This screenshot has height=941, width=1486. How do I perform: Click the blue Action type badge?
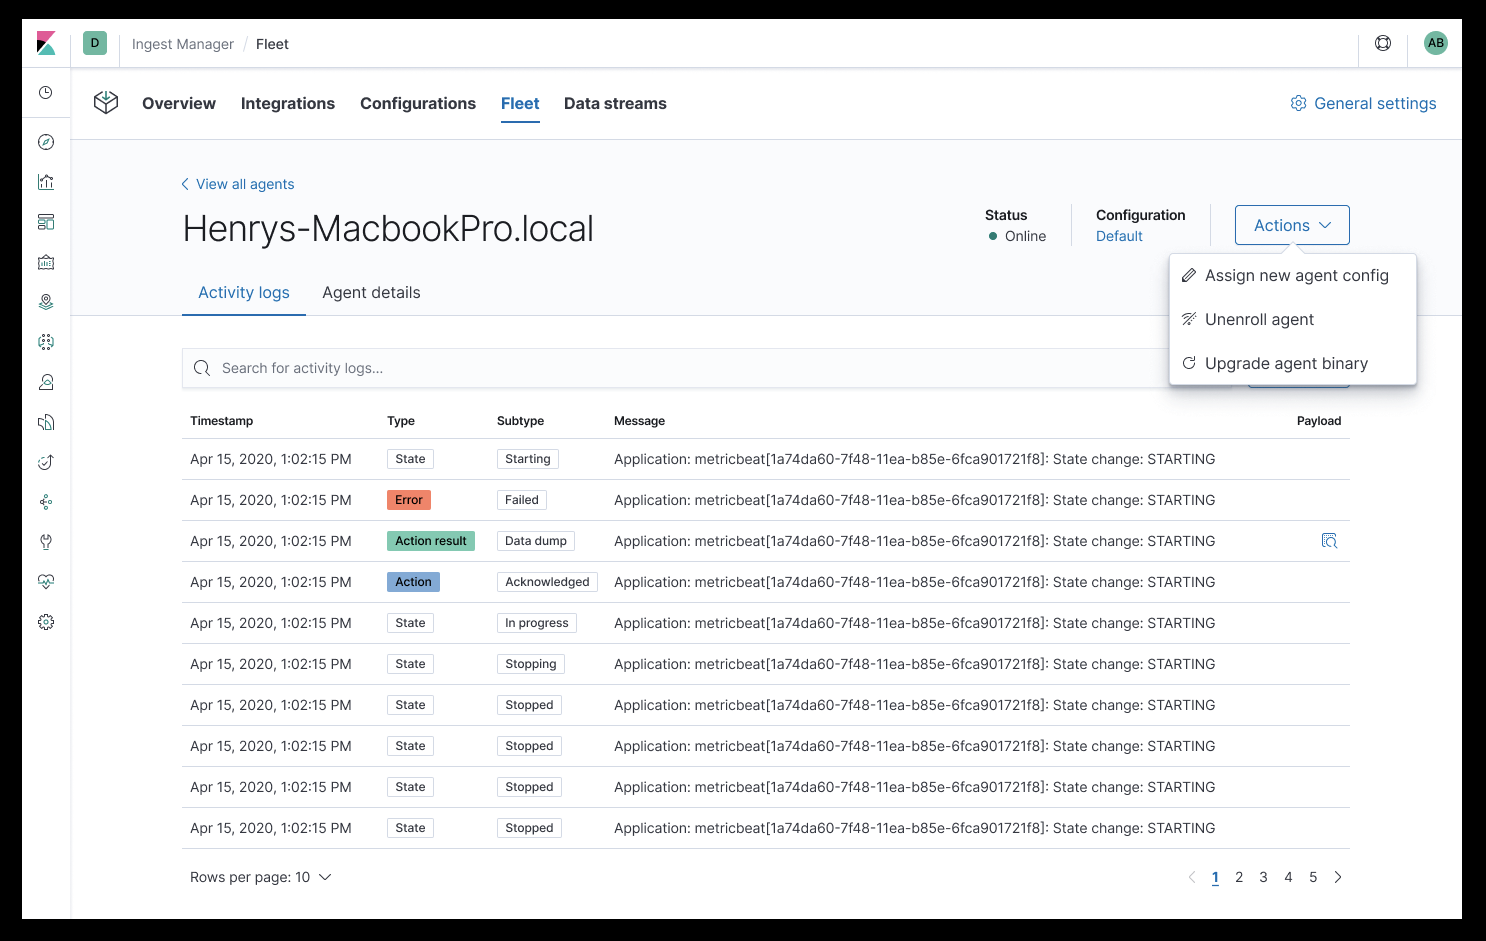coord(413,582)
